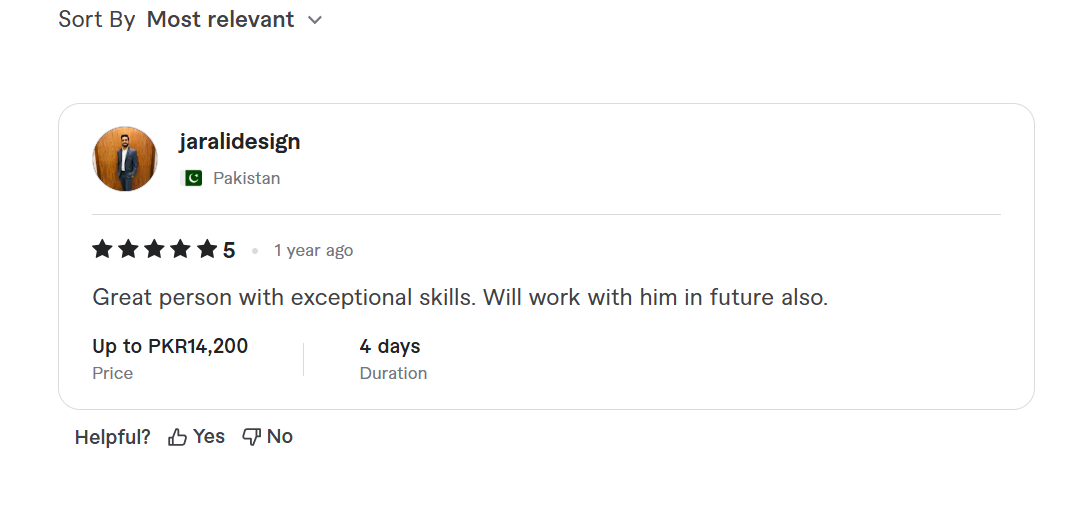Image resolution: width=1069 pixels, height=521 pixels.
Task: Click the 4 days duration value
Action: click(x=390, y=346)
